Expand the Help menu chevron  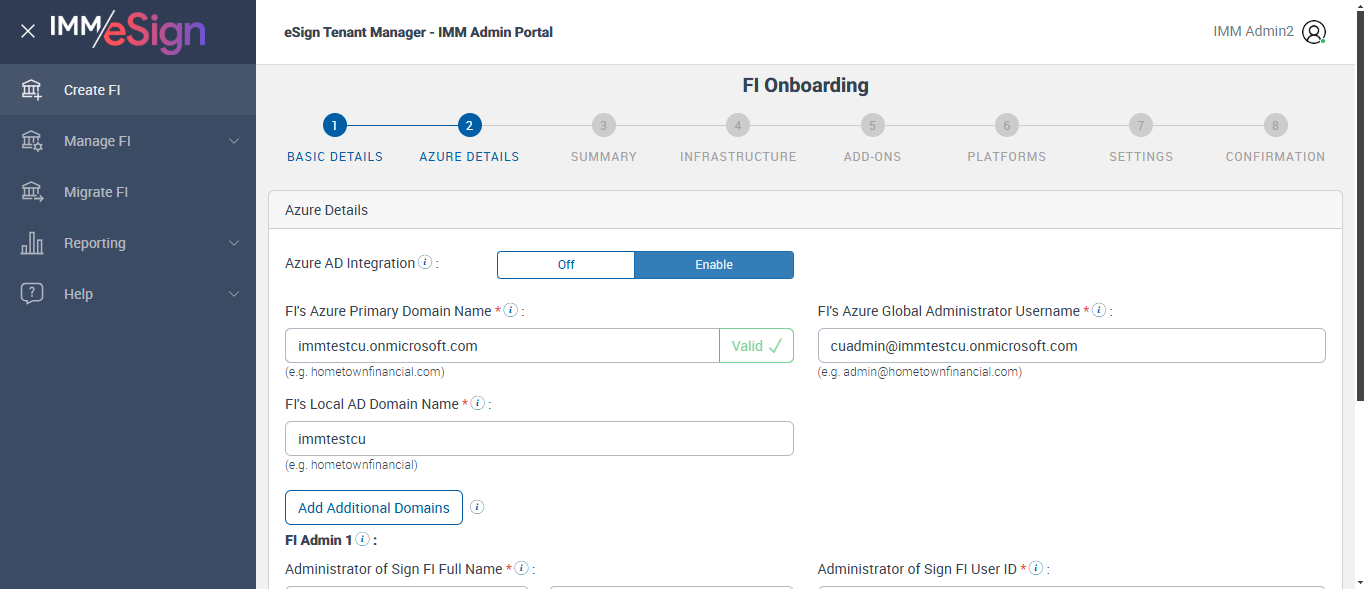[234, 294]
